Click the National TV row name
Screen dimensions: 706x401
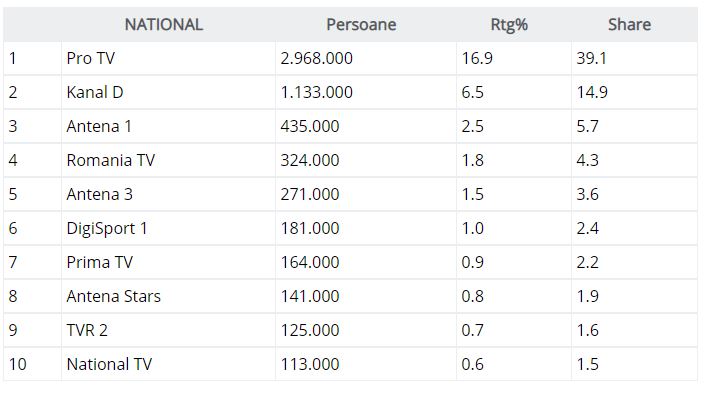[x=109, y=365]
